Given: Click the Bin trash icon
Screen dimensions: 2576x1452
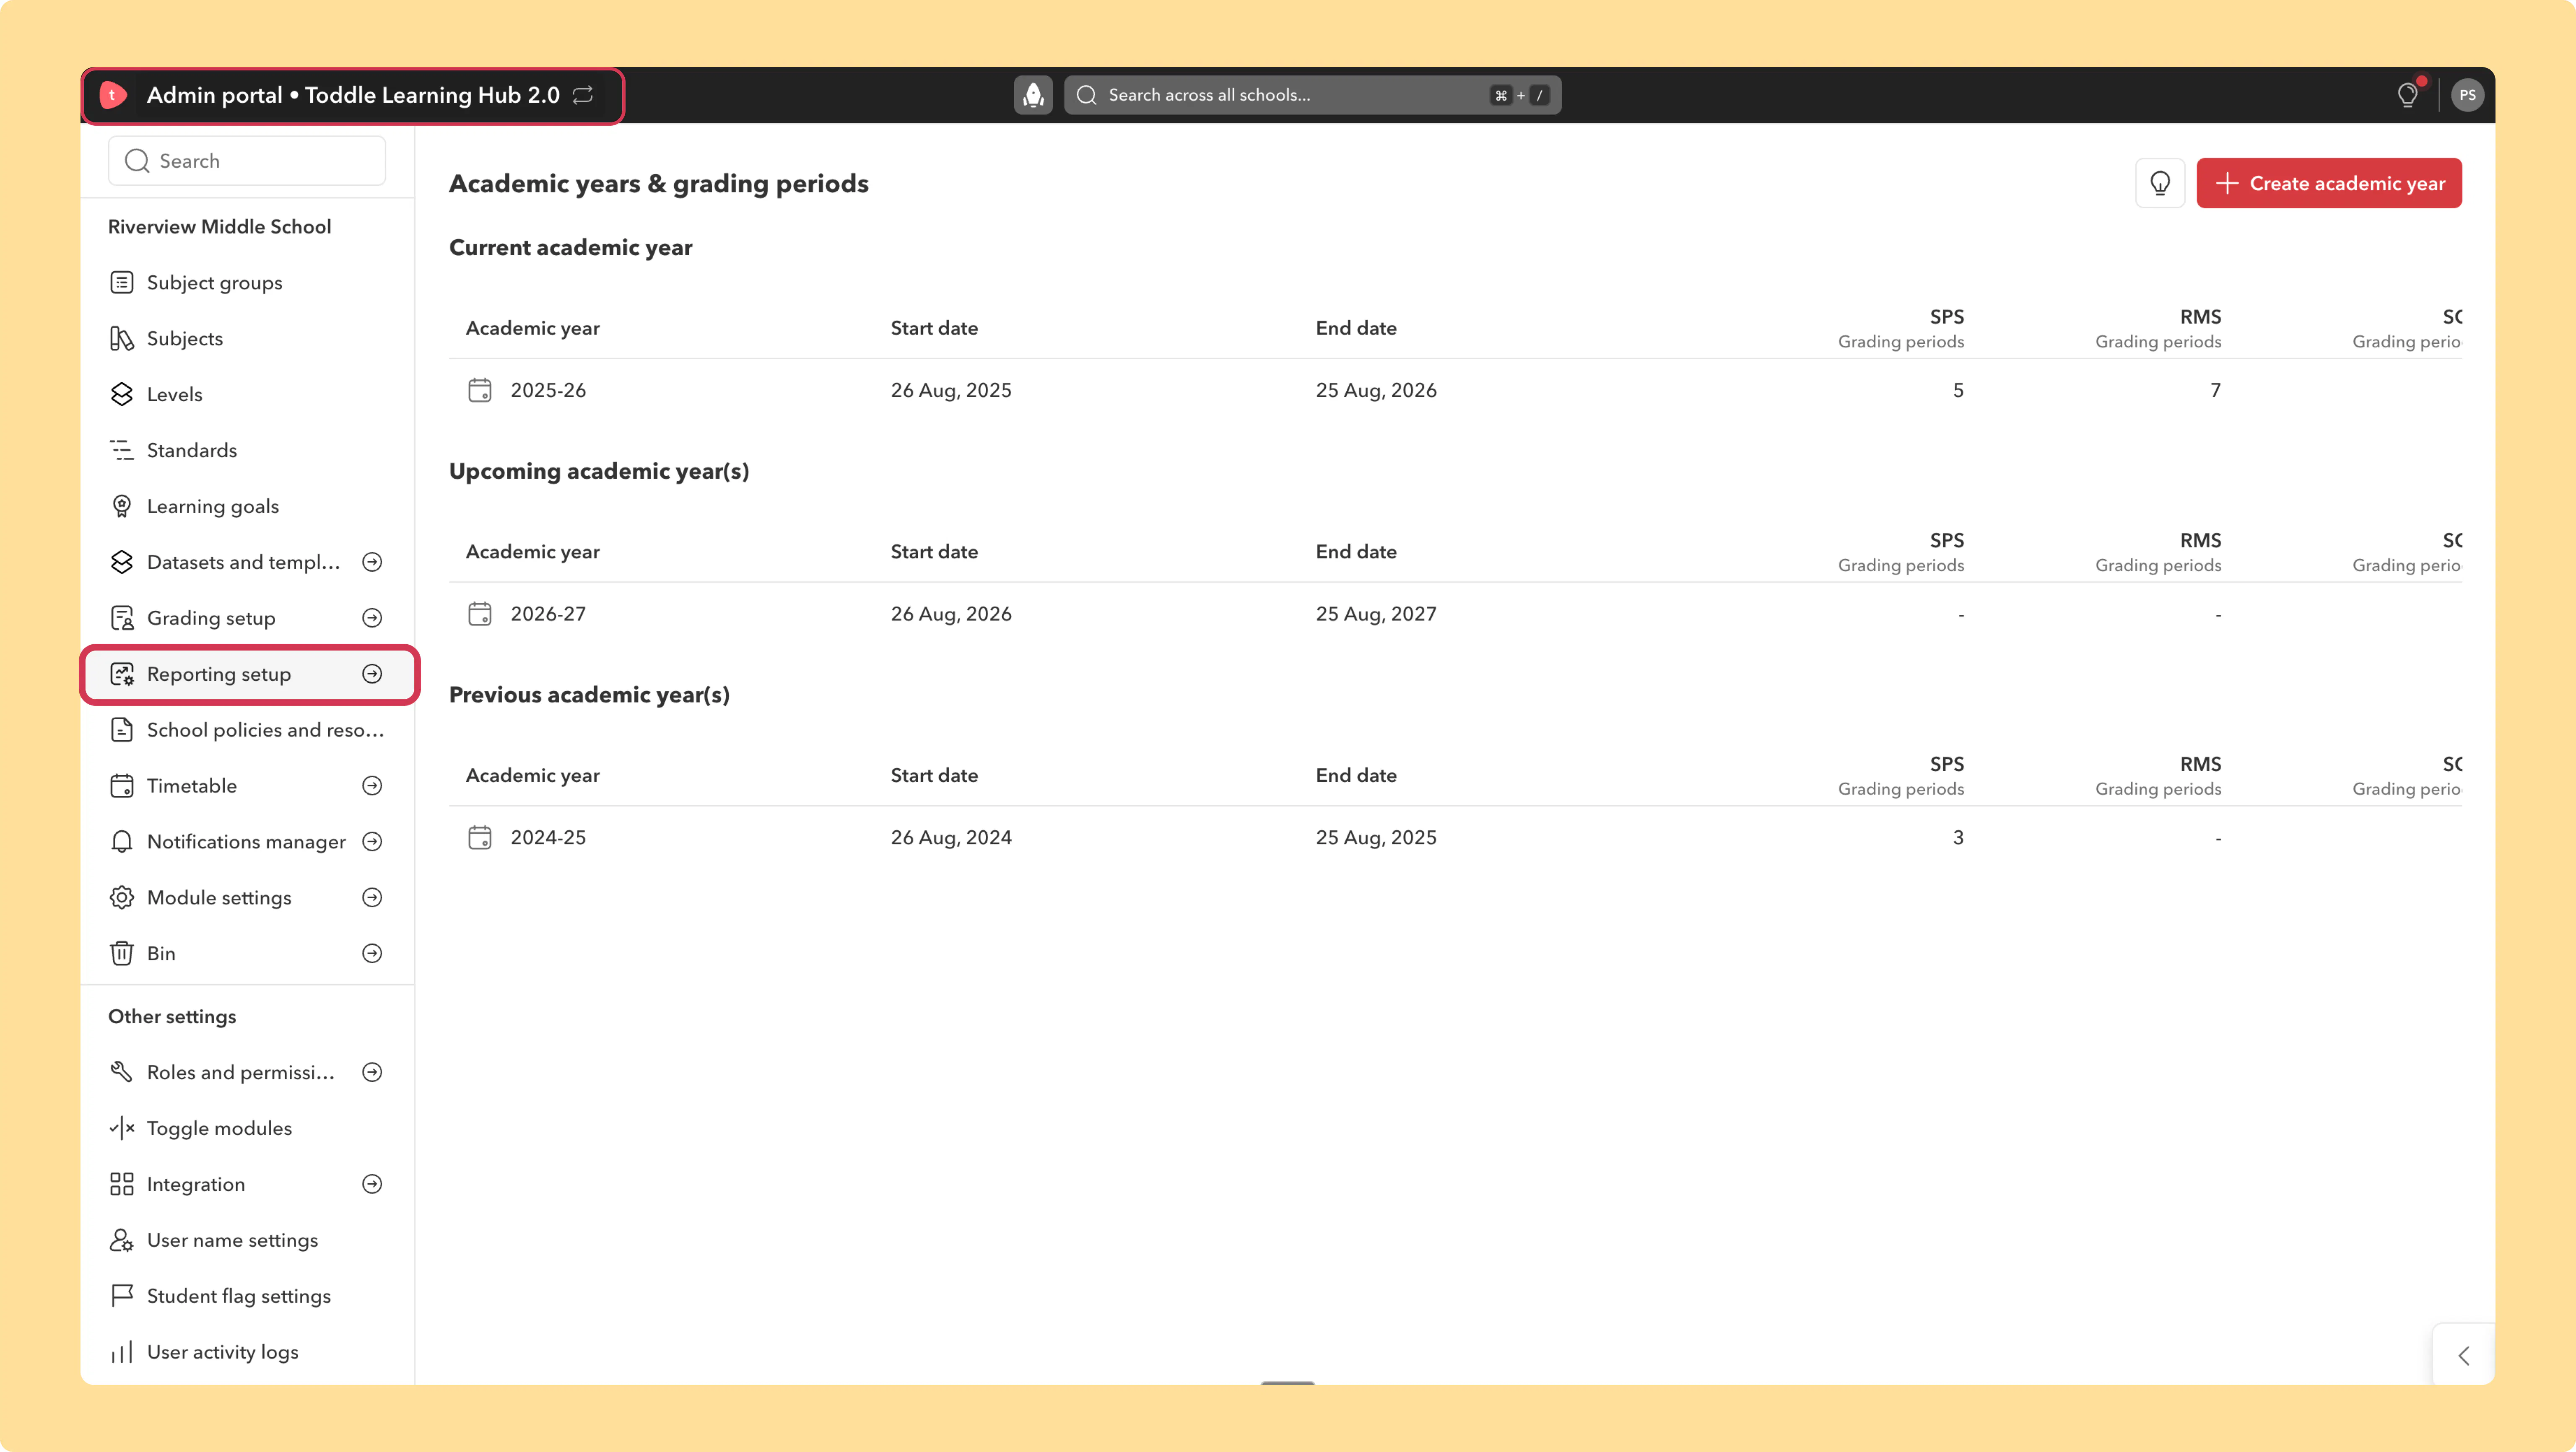Looking at the screenshot, I should click(122, 954).
